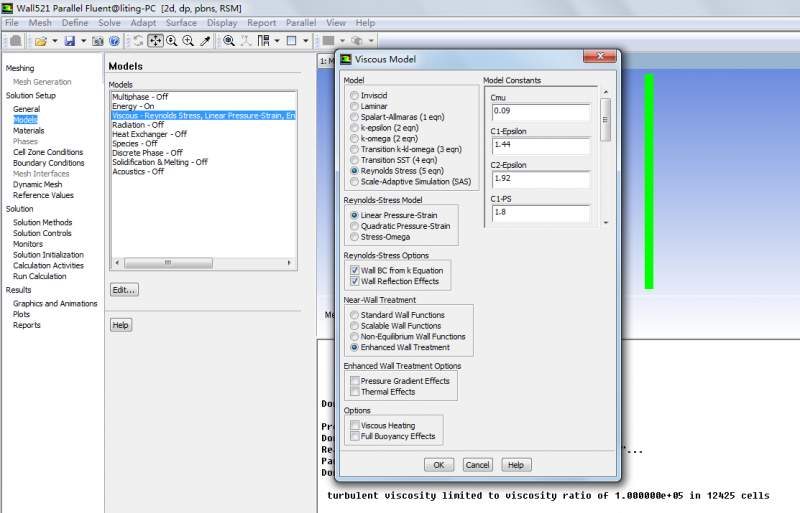The image size is (800, 513).
Task: Click the axes orientation toolbar icon
Action: point(246,41)
